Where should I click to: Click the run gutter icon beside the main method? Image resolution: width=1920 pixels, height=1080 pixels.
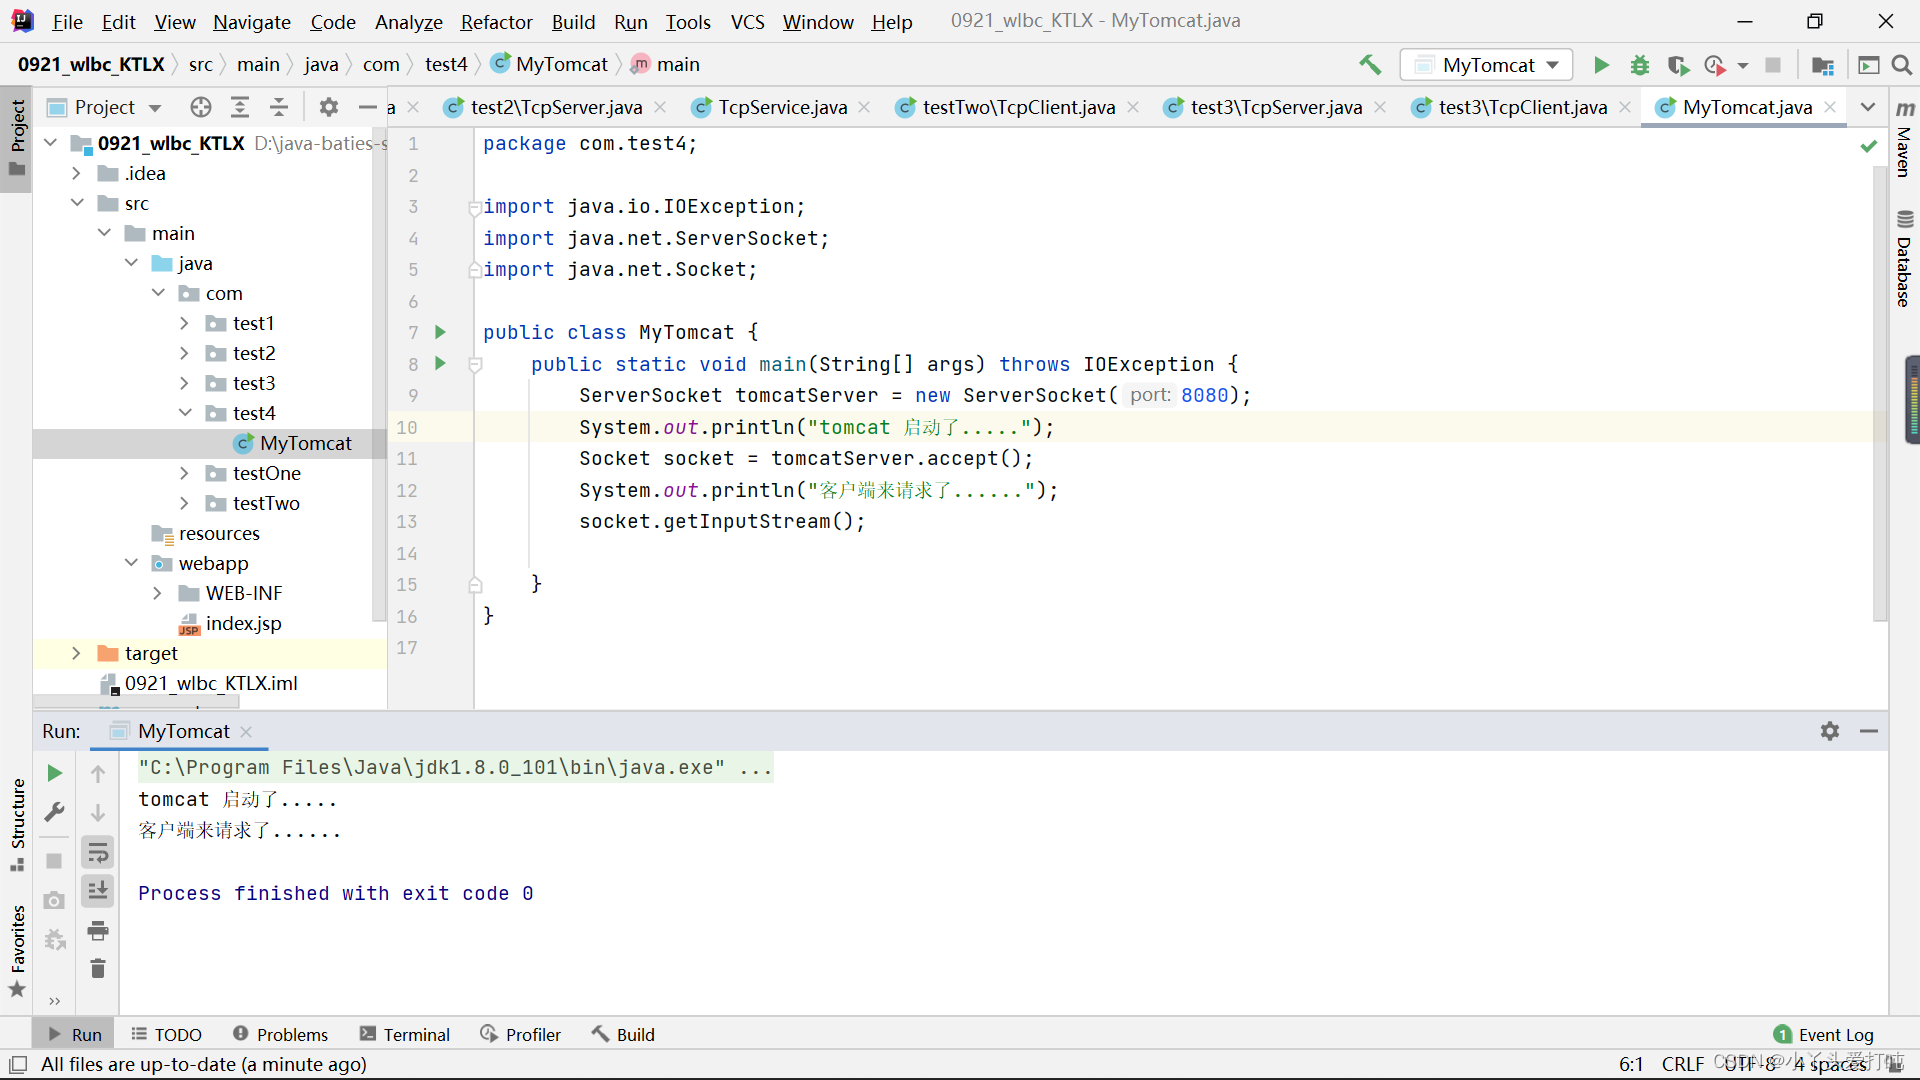point(440,364)
